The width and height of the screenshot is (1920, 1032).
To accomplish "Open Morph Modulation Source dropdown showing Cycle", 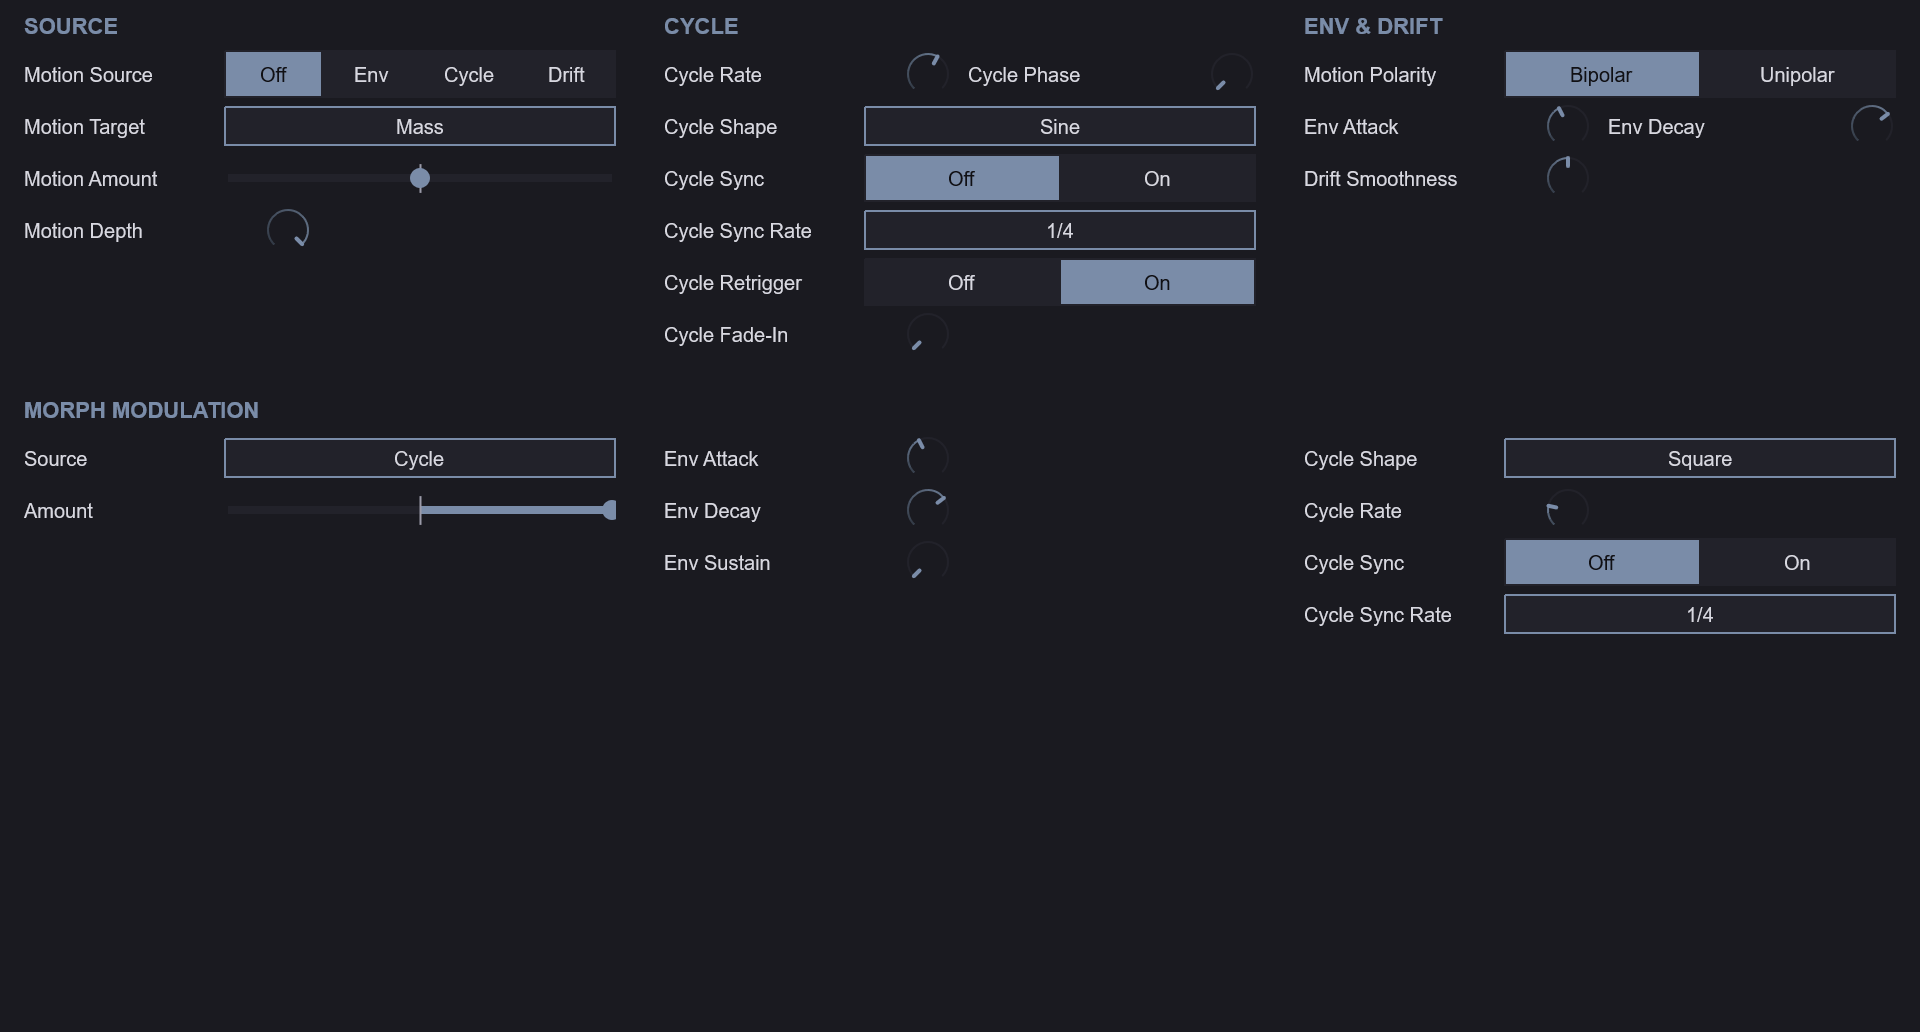I will pos(420,458).
